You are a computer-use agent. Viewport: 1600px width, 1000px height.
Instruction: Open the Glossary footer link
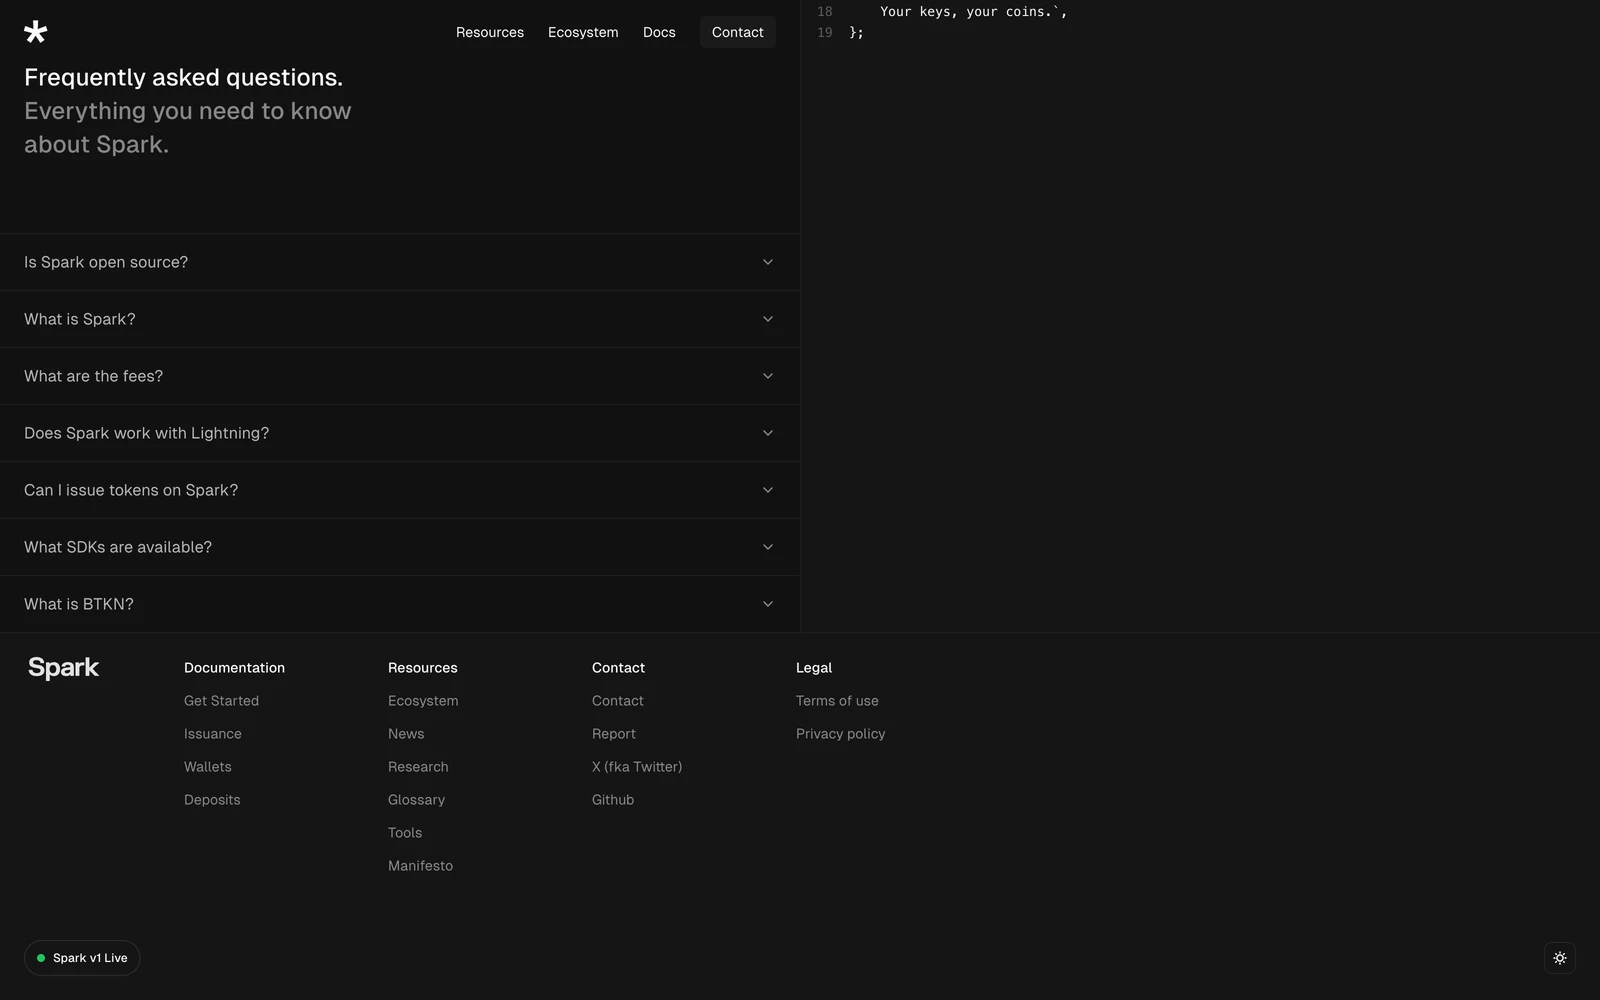coord(416,800)
